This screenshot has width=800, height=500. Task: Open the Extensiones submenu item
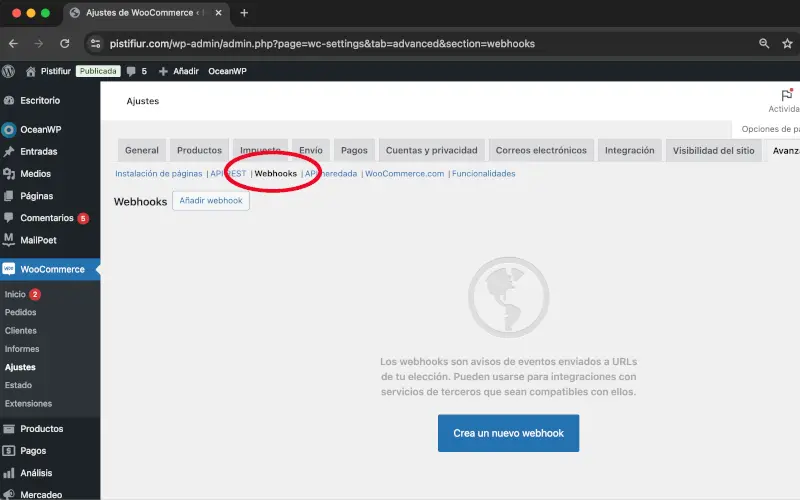(x=28, y=404)
